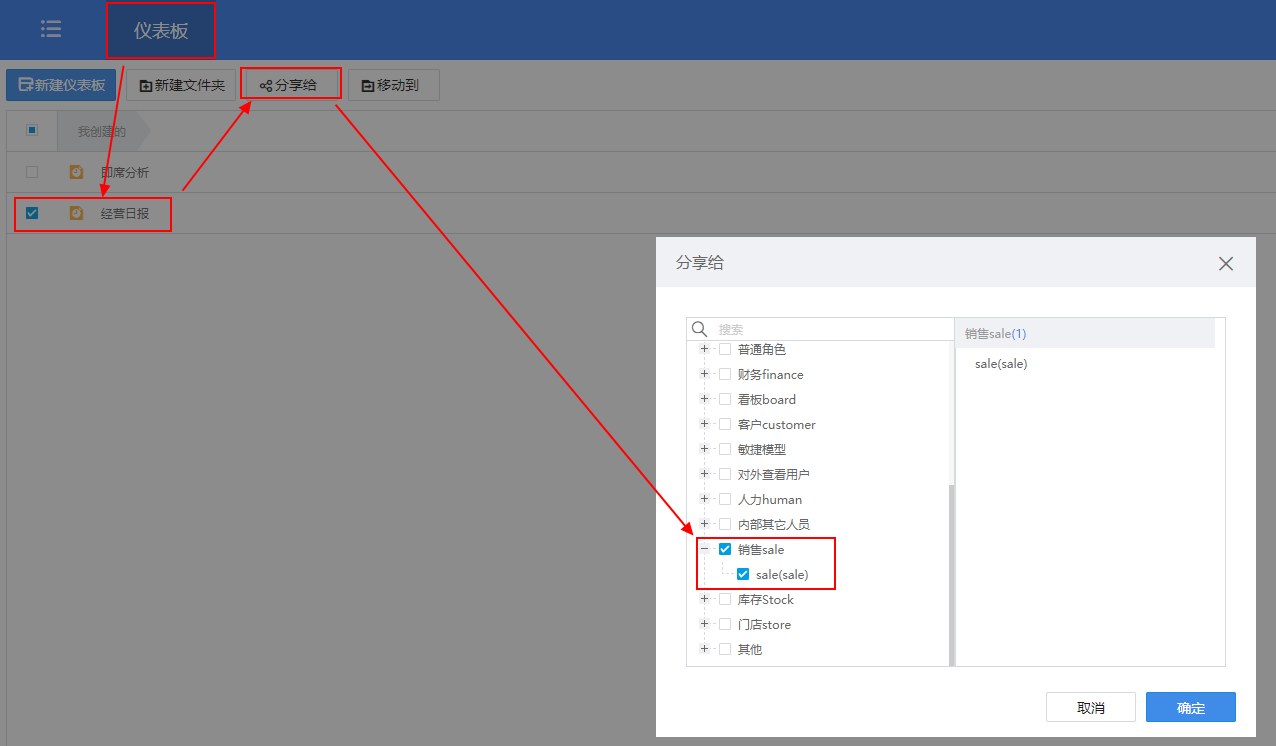
Task: Check the 库存Stock checkbox
Action: pos(725,599)
